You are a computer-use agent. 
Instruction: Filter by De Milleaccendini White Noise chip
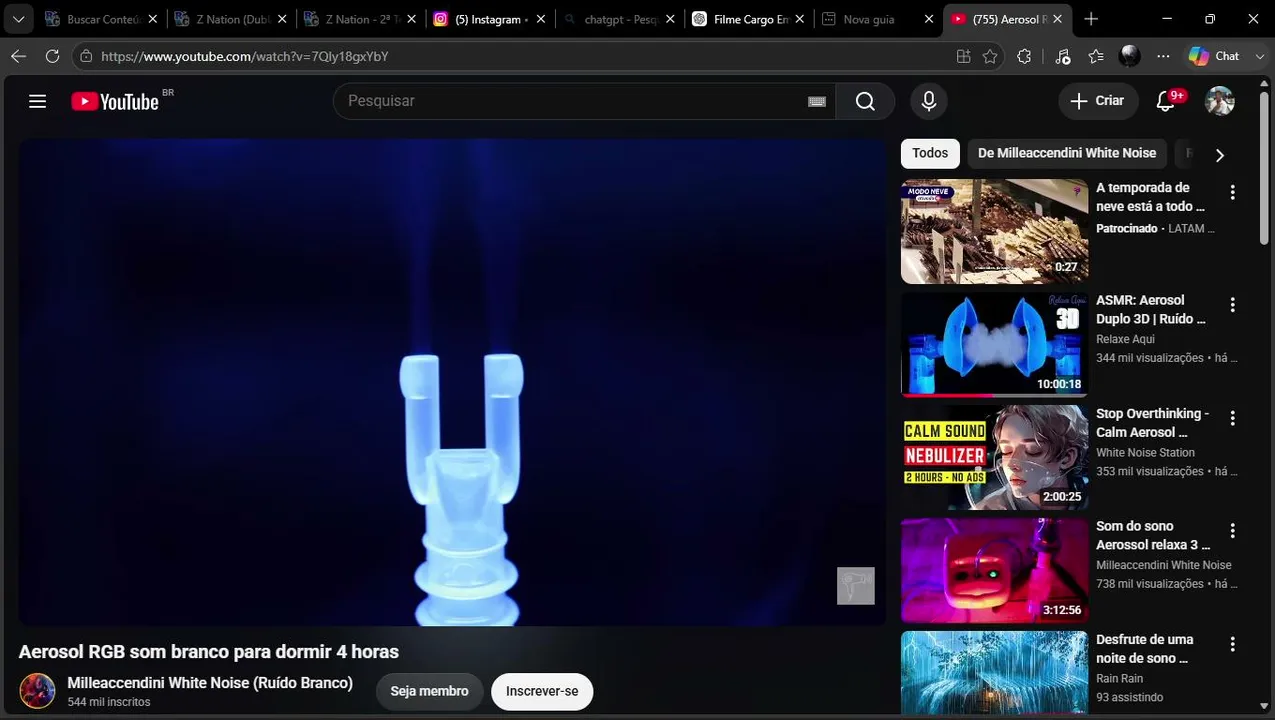point(1067,153)
